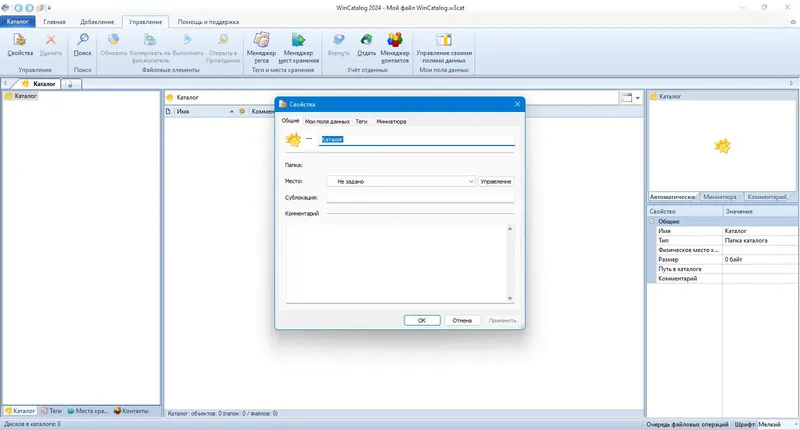The height and width of the screenshot is (430, 800).
Task: Switch to the Добавление ribbon tab
Action: click(x=97, y=22)
